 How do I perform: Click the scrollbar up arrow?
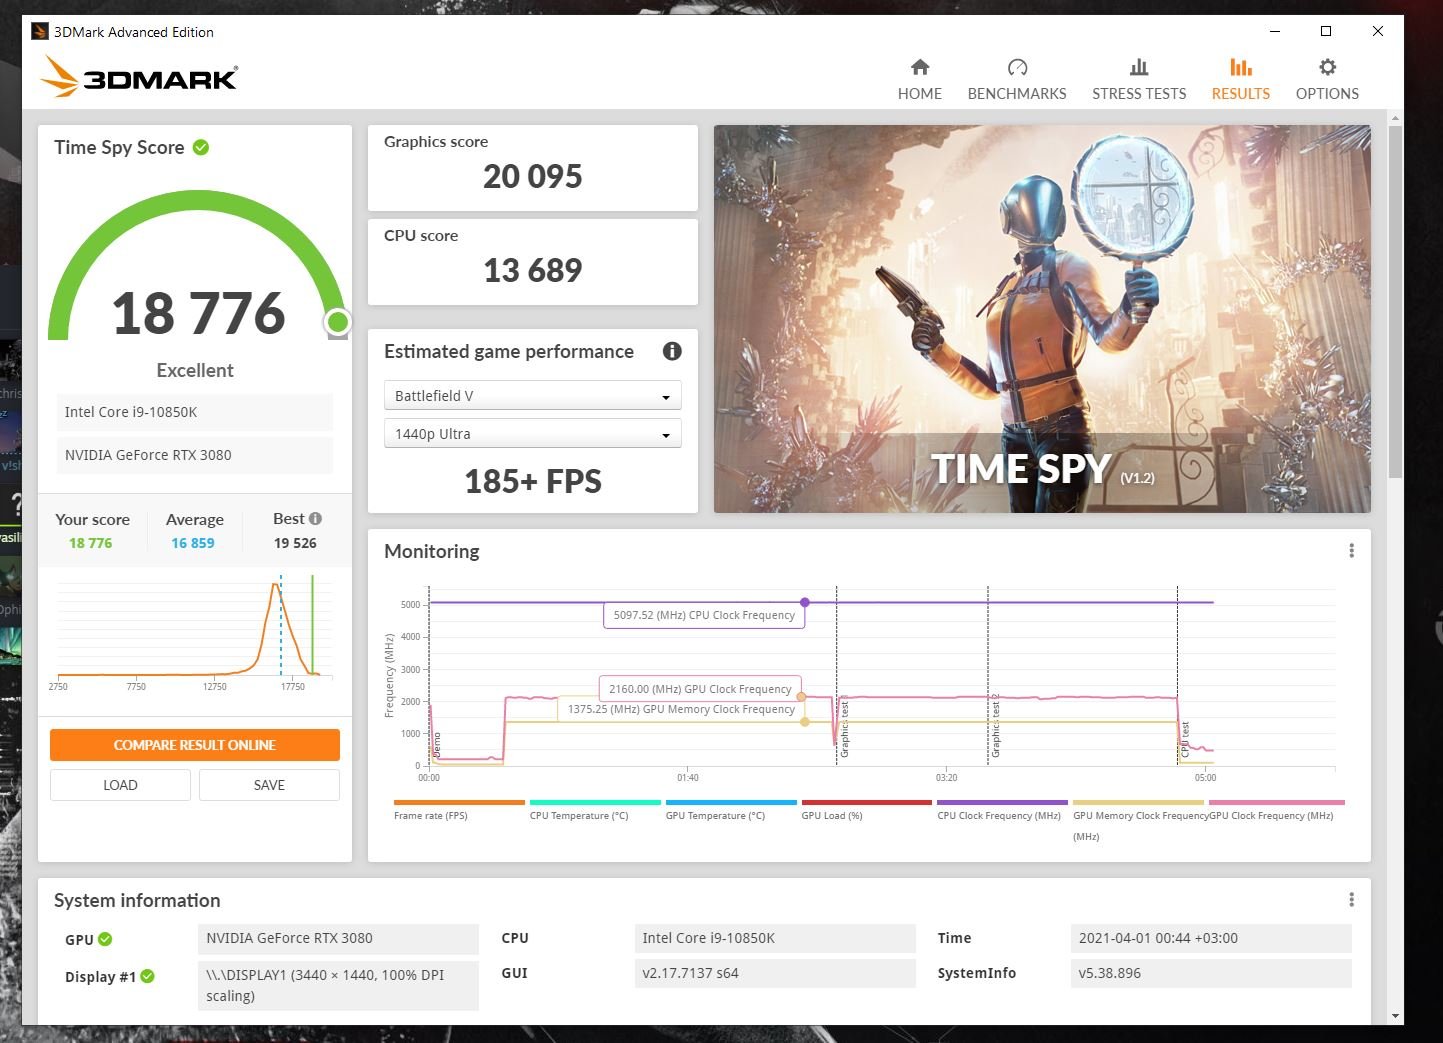click(x=1395, y=118)
